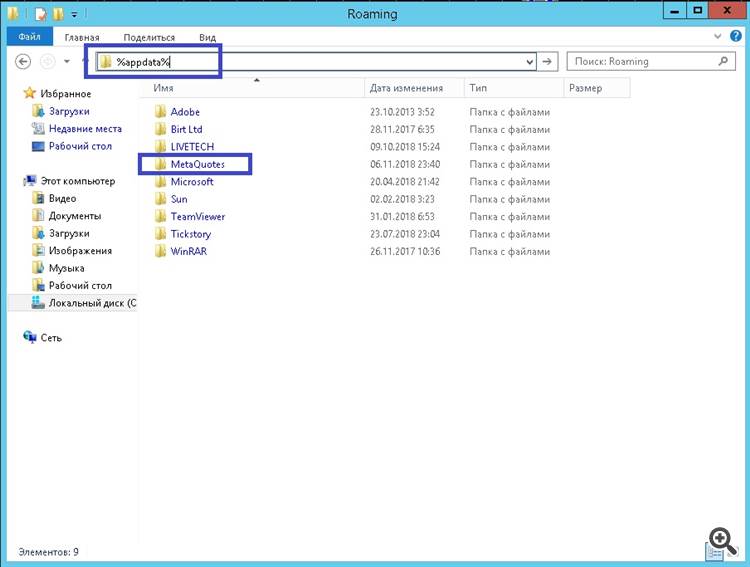Click the TeamViewer folder name
Viewport: 750px width, 567px height.
click(x=198, y=216)
